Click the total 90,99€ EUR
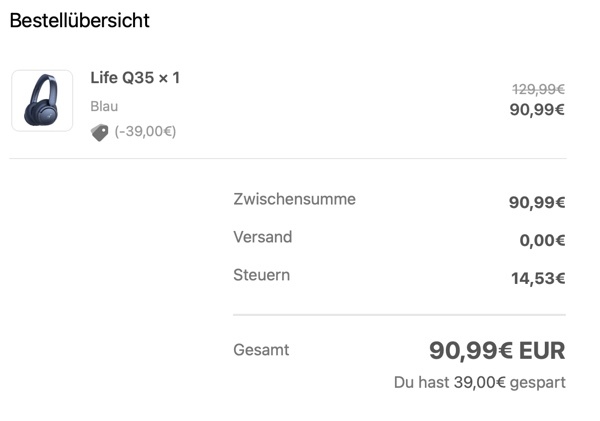600x421 pixels. 497,351
